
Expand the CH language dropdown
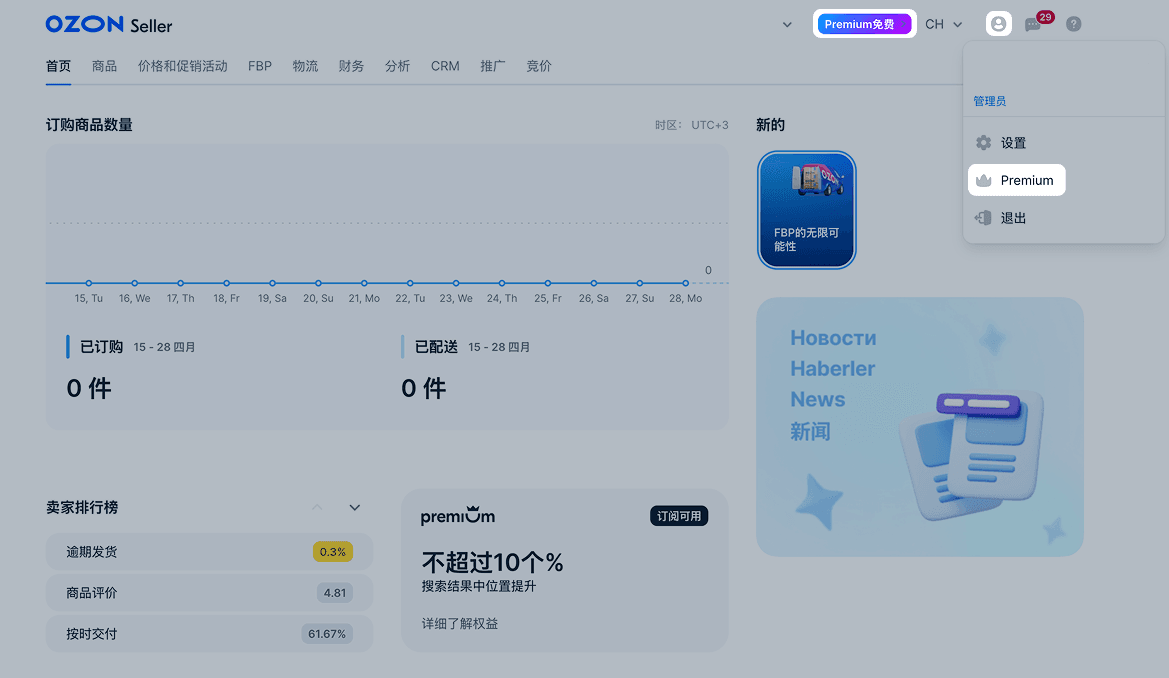tap(944, 25)
